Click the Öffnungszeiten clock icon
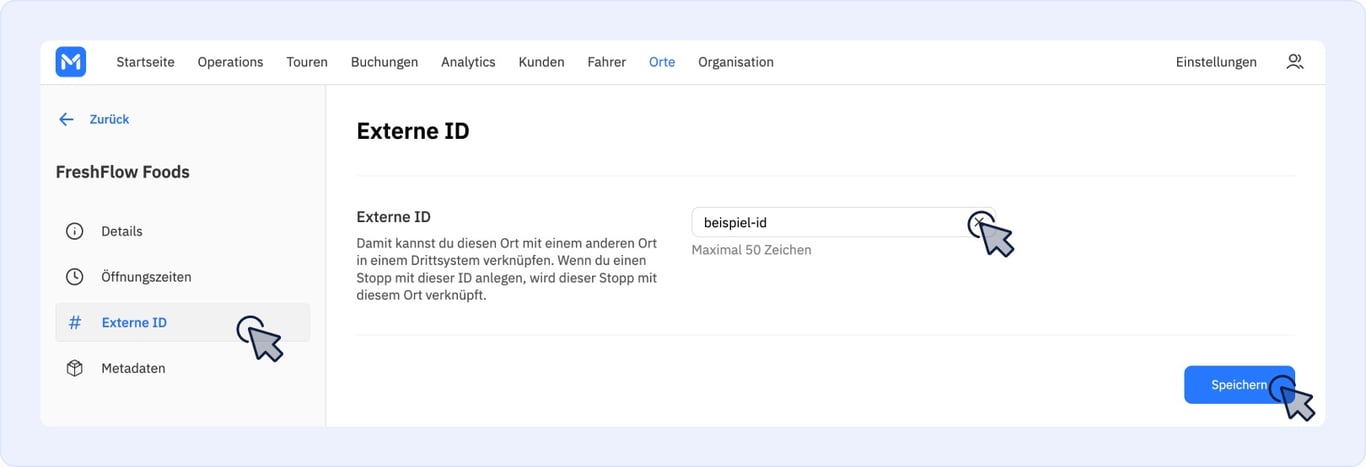 (x=74, y=277)
